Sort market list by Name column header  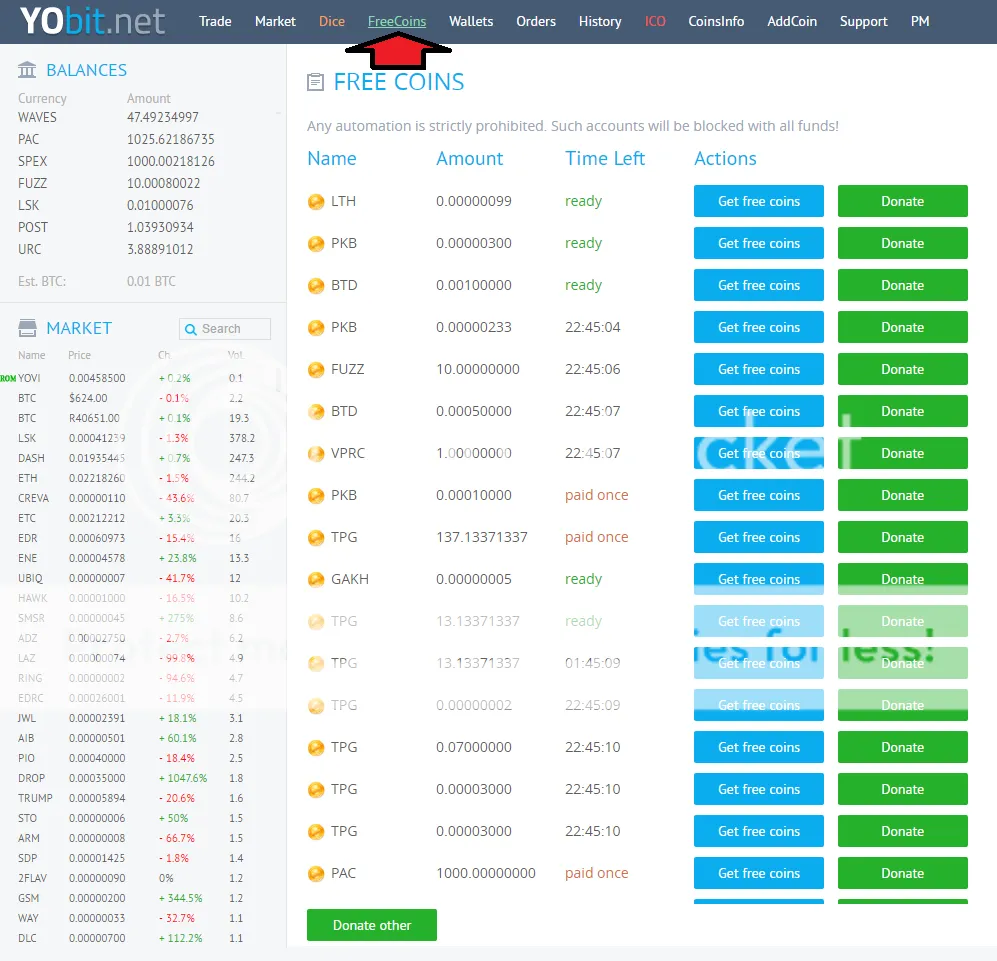[x=31, y=355]
